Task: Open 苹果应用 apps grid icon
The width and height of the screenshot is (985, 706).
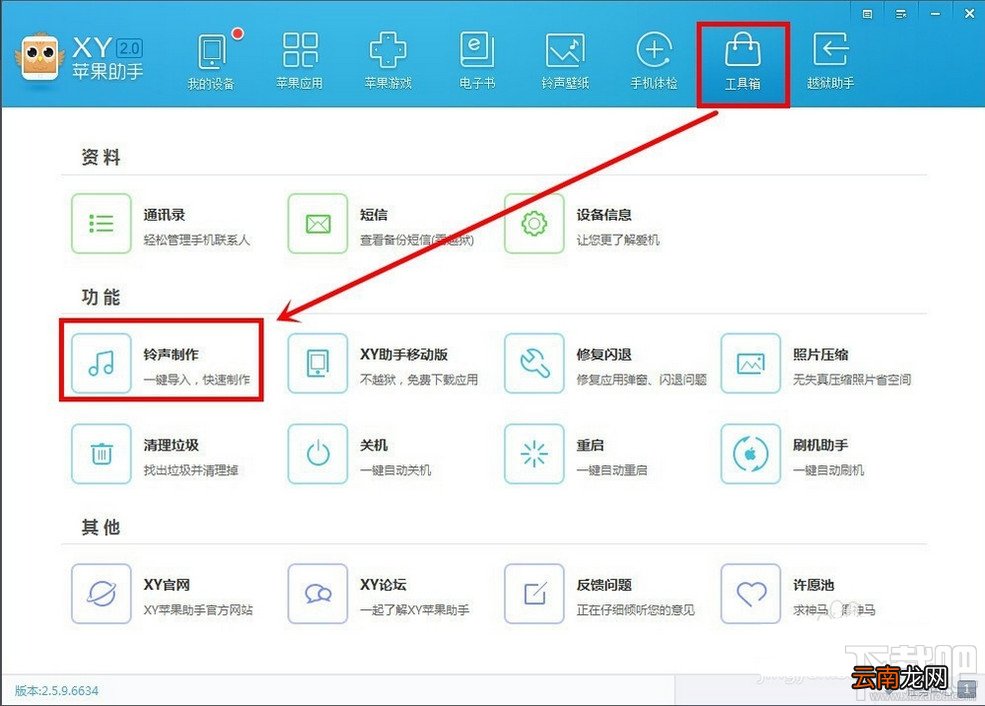Action: (300, 50)
